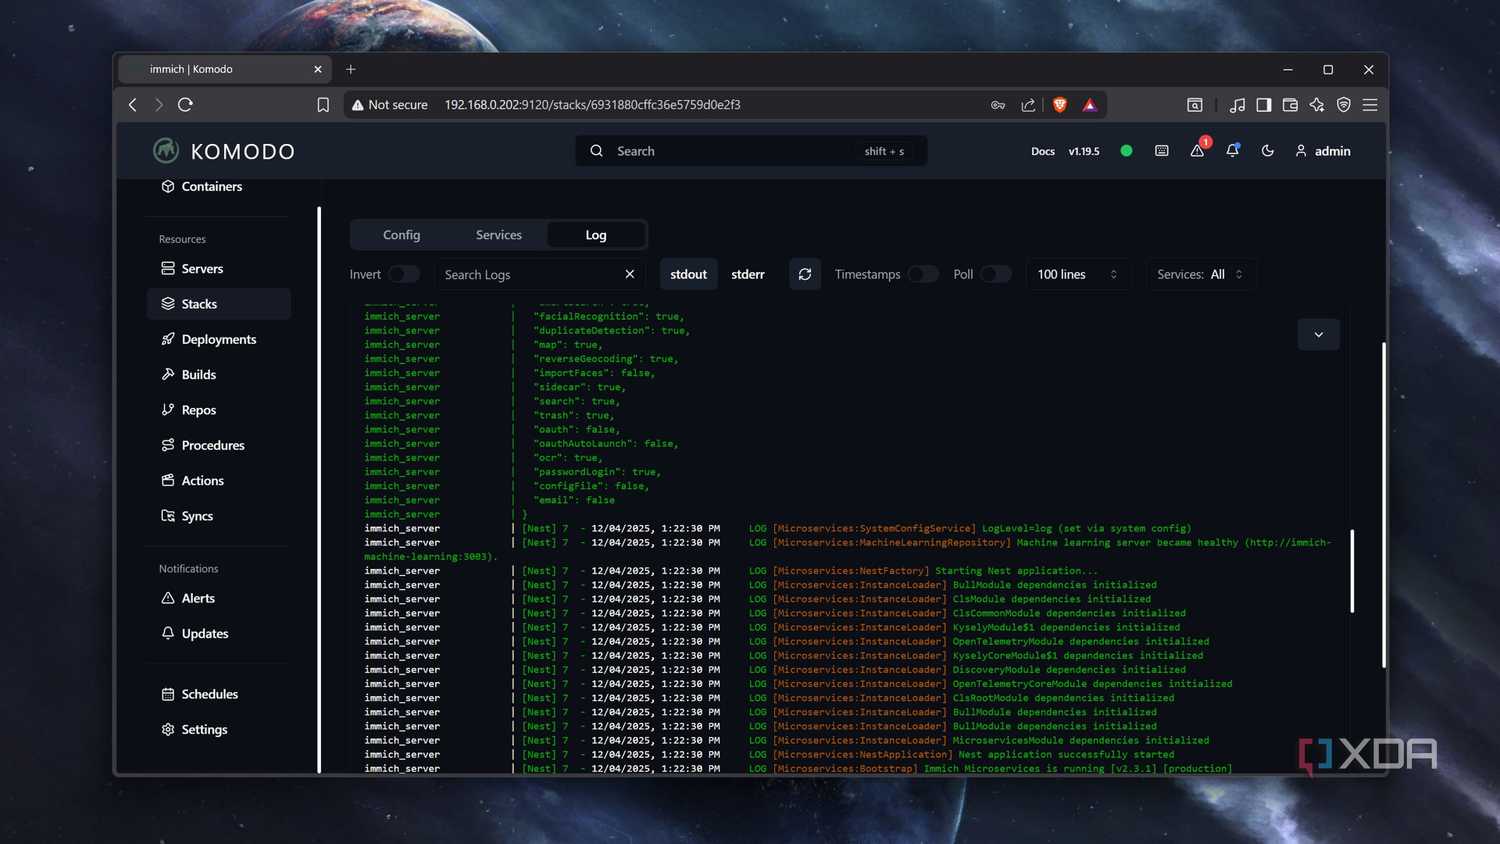Open the notification bell in header
This screenshot has height=844, width=1500.
[1233, 151]
